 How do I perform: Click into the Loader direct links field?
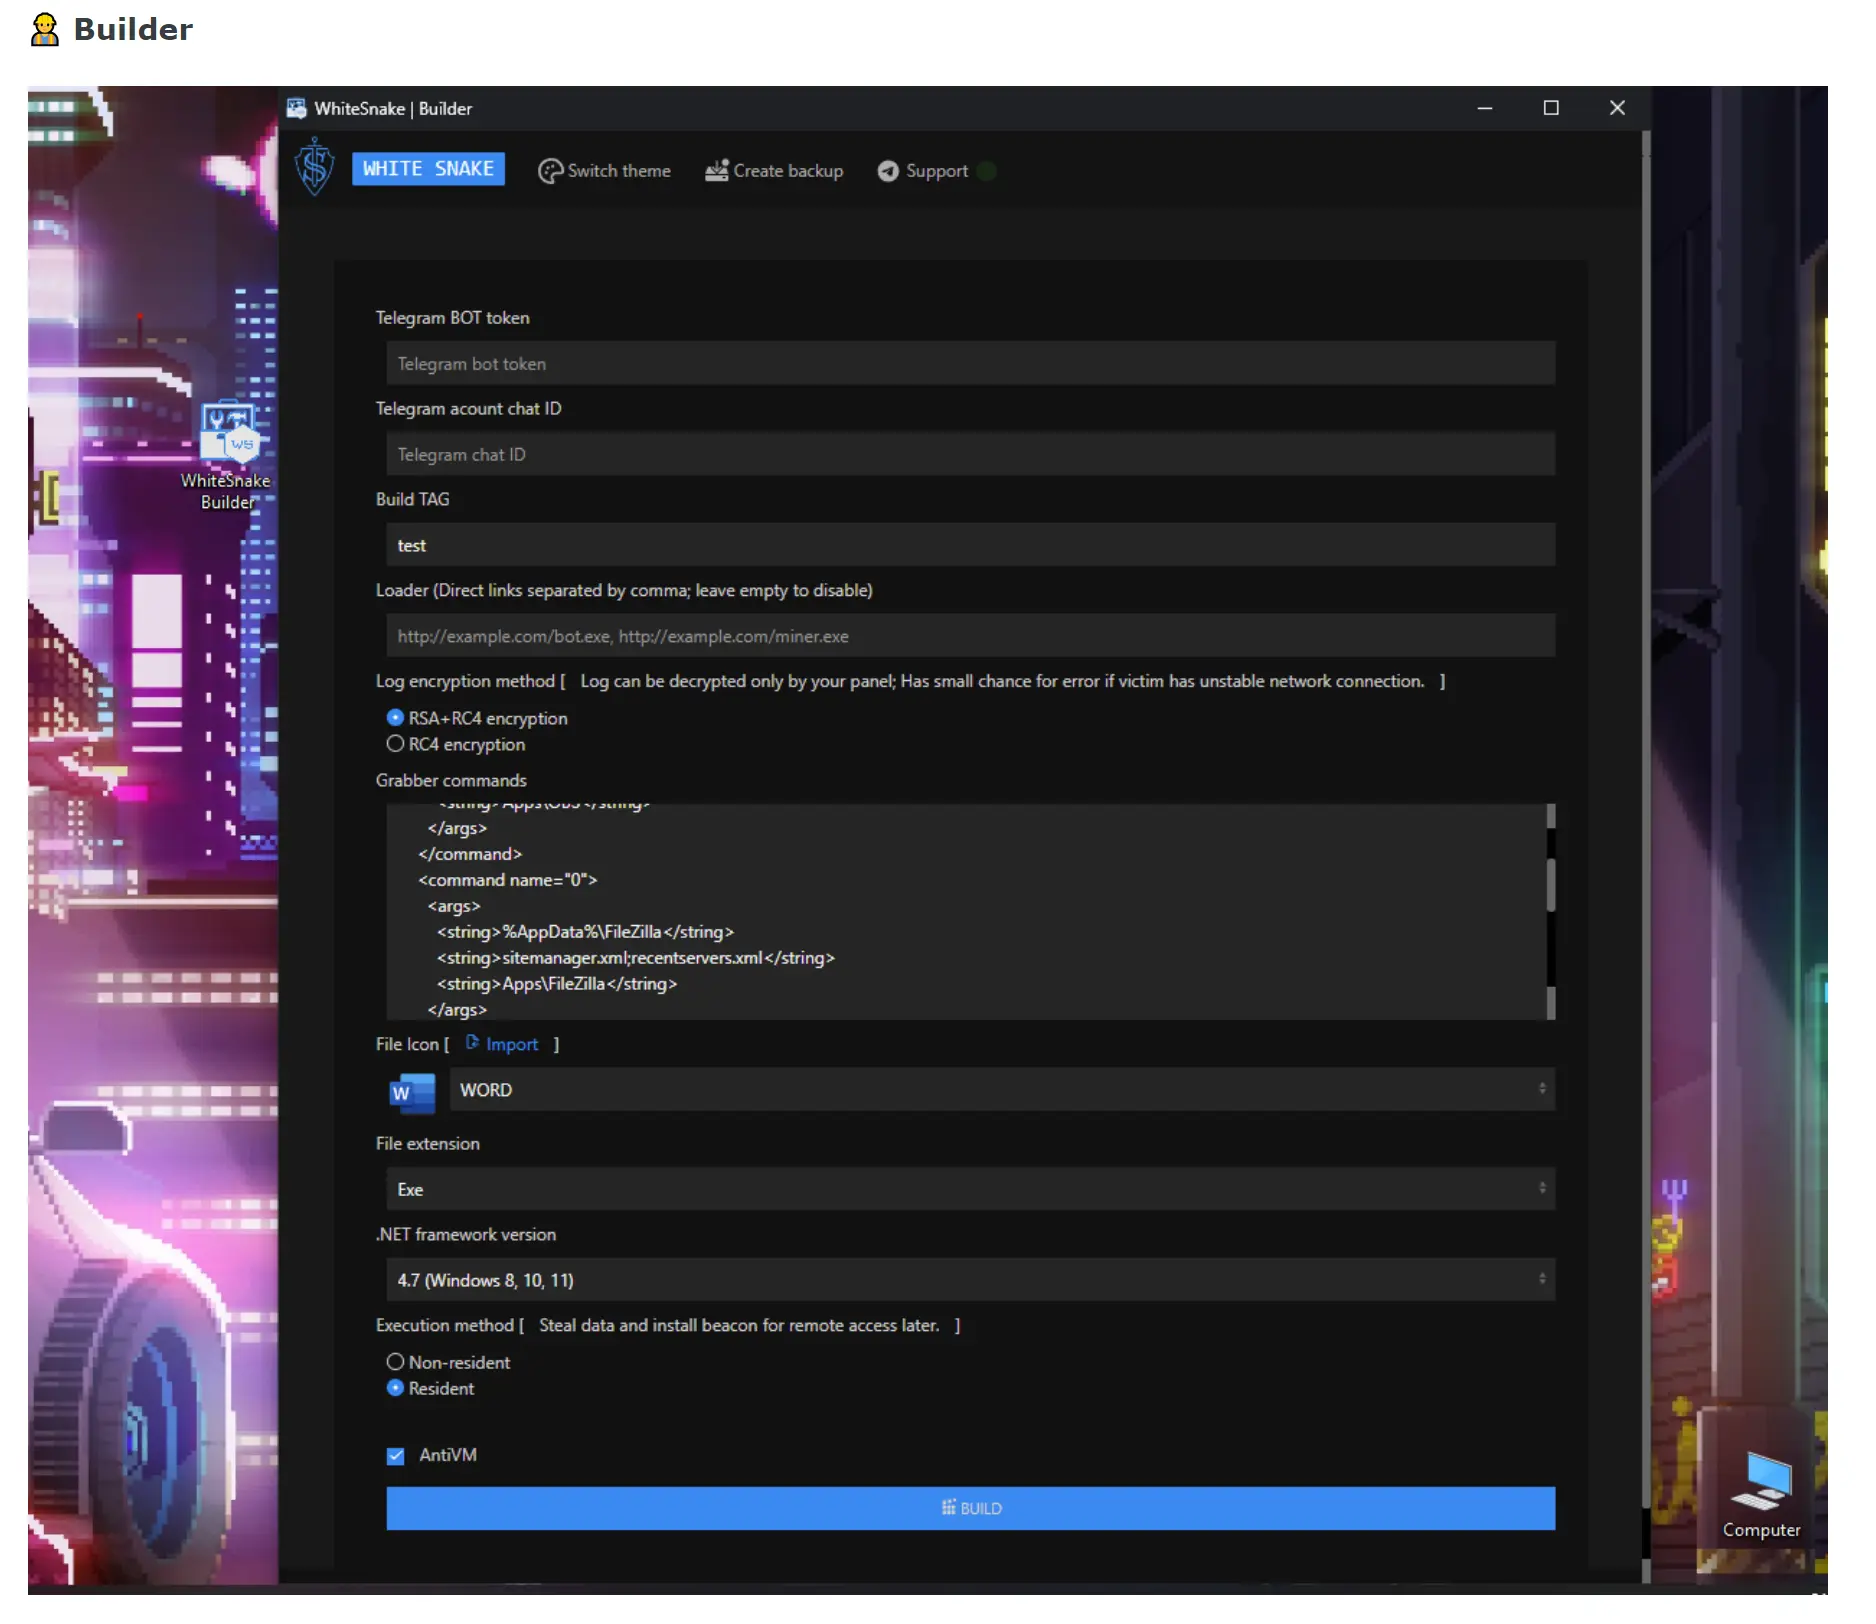[970, 636]
